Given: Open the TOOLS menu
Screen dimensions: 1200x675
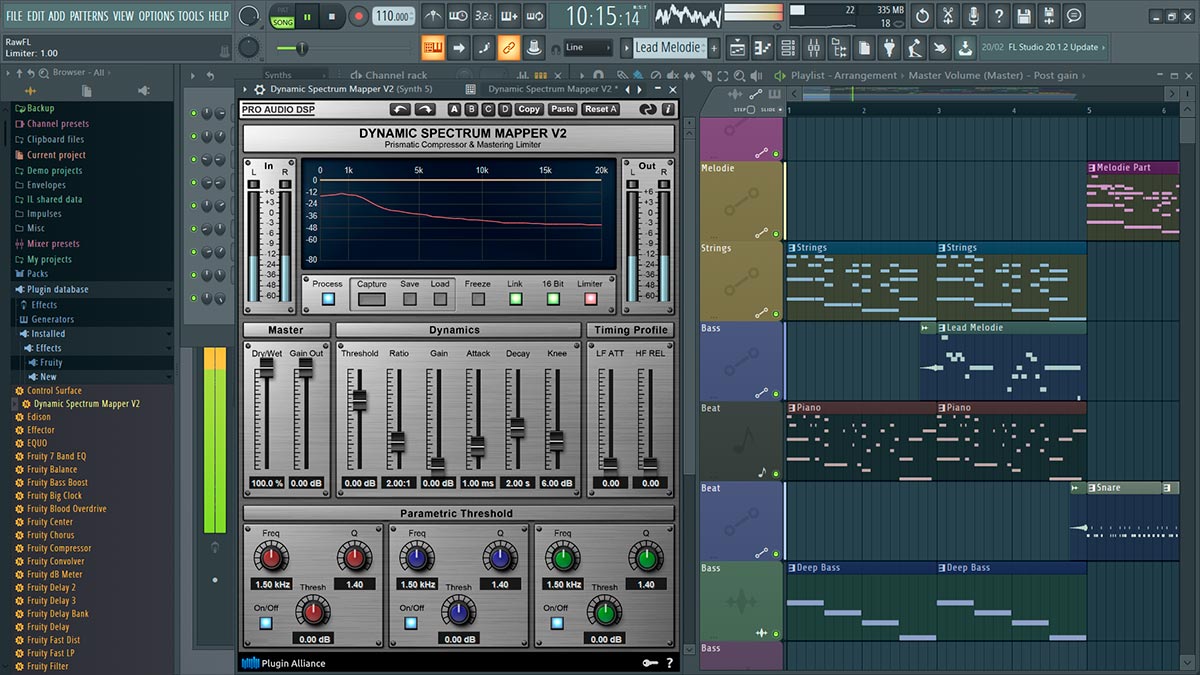Looking at the screenshot, I should pos(191,16).
